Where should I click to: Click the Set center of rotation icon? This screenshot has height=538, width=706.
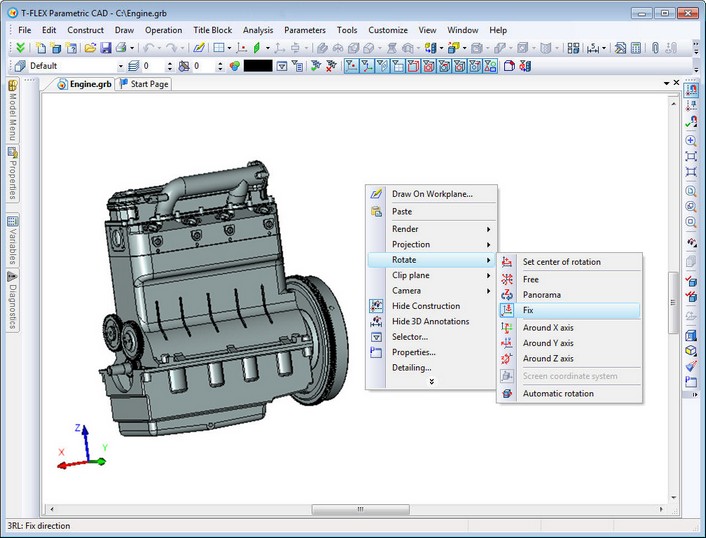pyautogui.click(x=508, y=262)
